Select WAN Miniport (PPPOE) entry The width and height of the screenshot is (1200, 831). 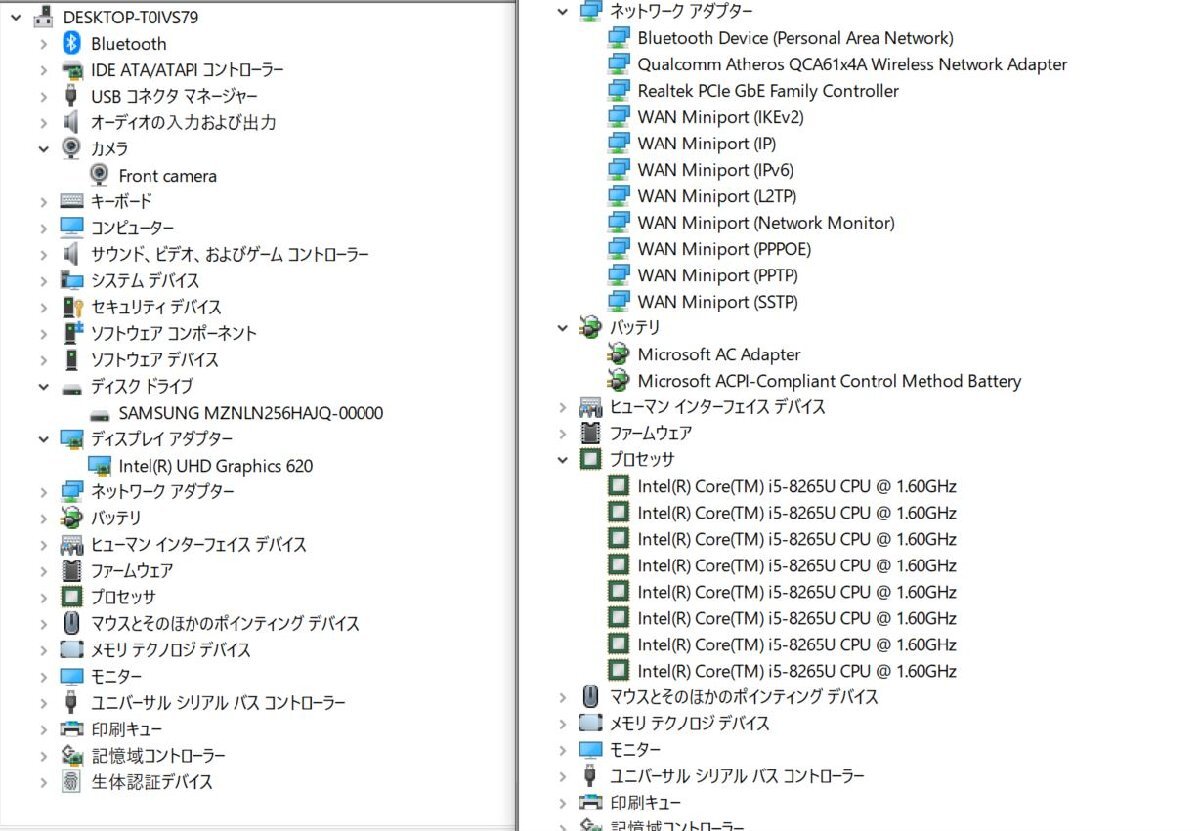[x=724, y=248]
